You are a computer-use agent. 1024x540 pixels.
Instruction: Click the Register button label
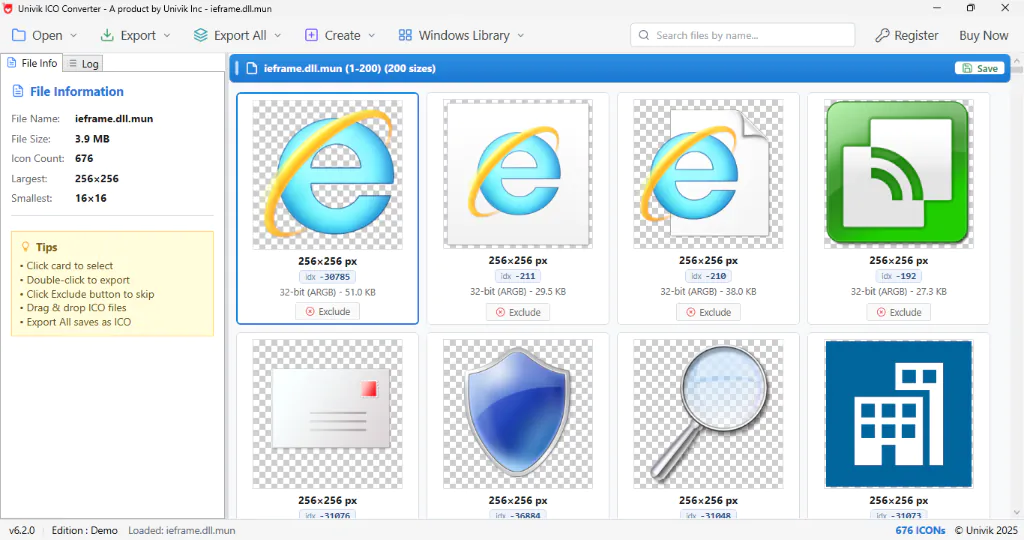tap(916, 35)
